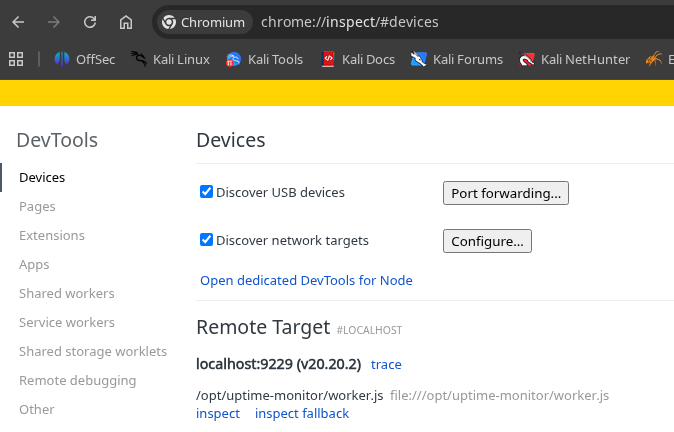This screenshot has height=432, width=674.
Task: Open Remote debugging section
Action: pos(78,380)
